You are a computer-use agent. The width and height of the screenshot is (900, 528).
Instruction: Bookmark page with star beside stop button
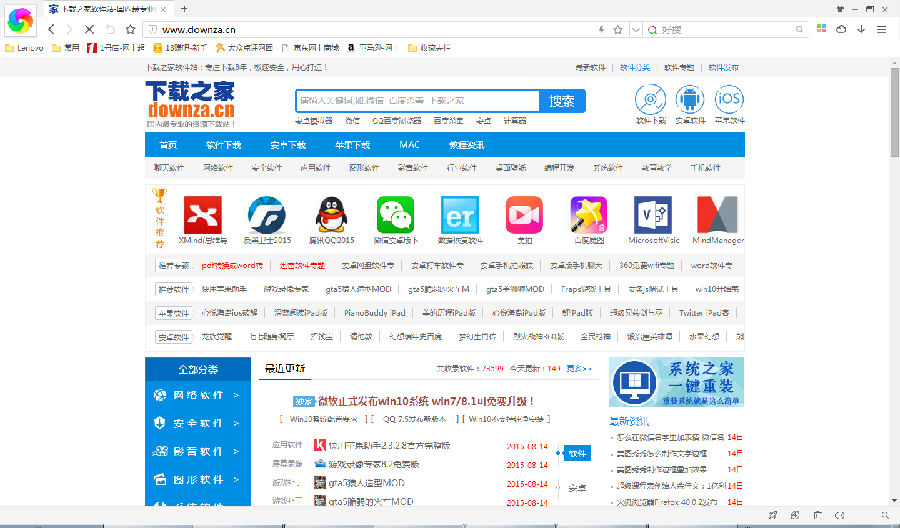(131, 29)
